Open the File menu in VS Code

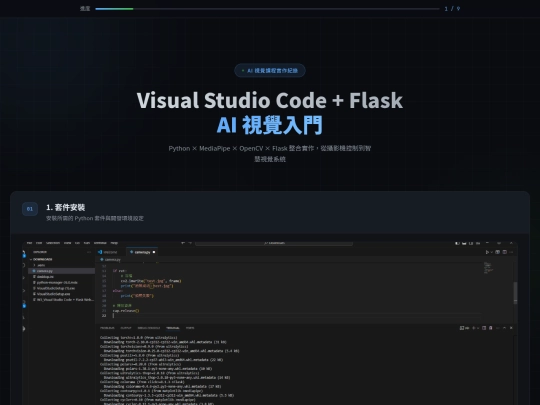pyautogui.click(x=29, y=243)
